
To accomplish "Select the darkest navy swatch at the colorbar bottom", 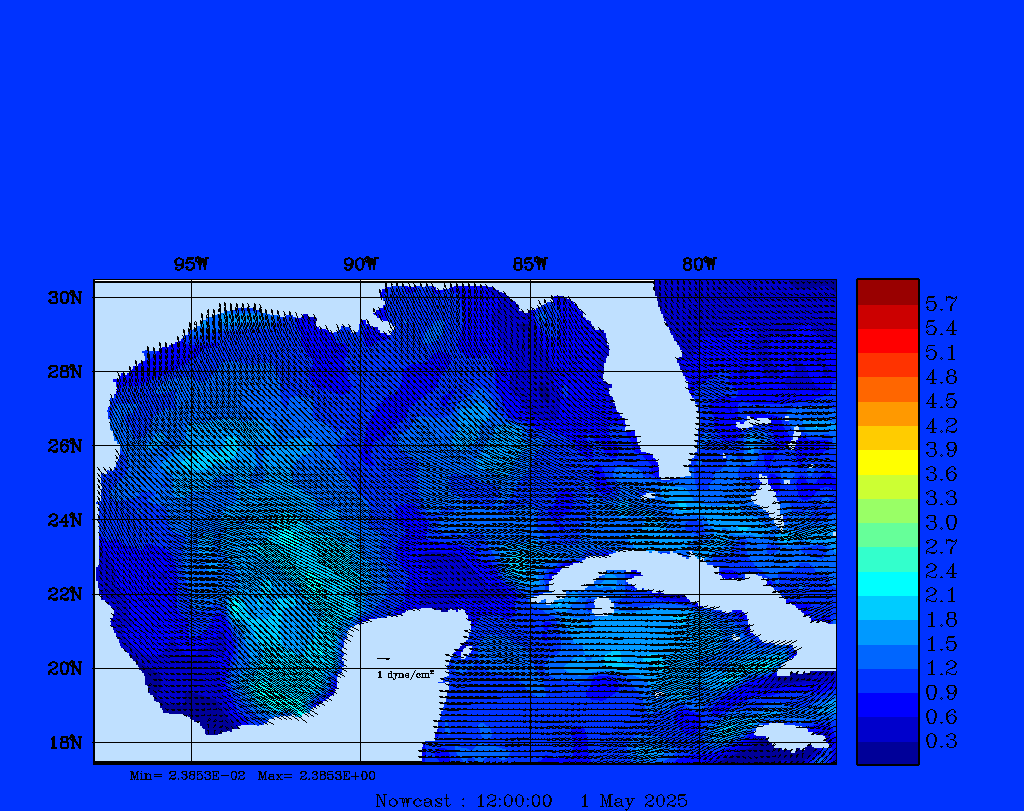I will (887, 753).
